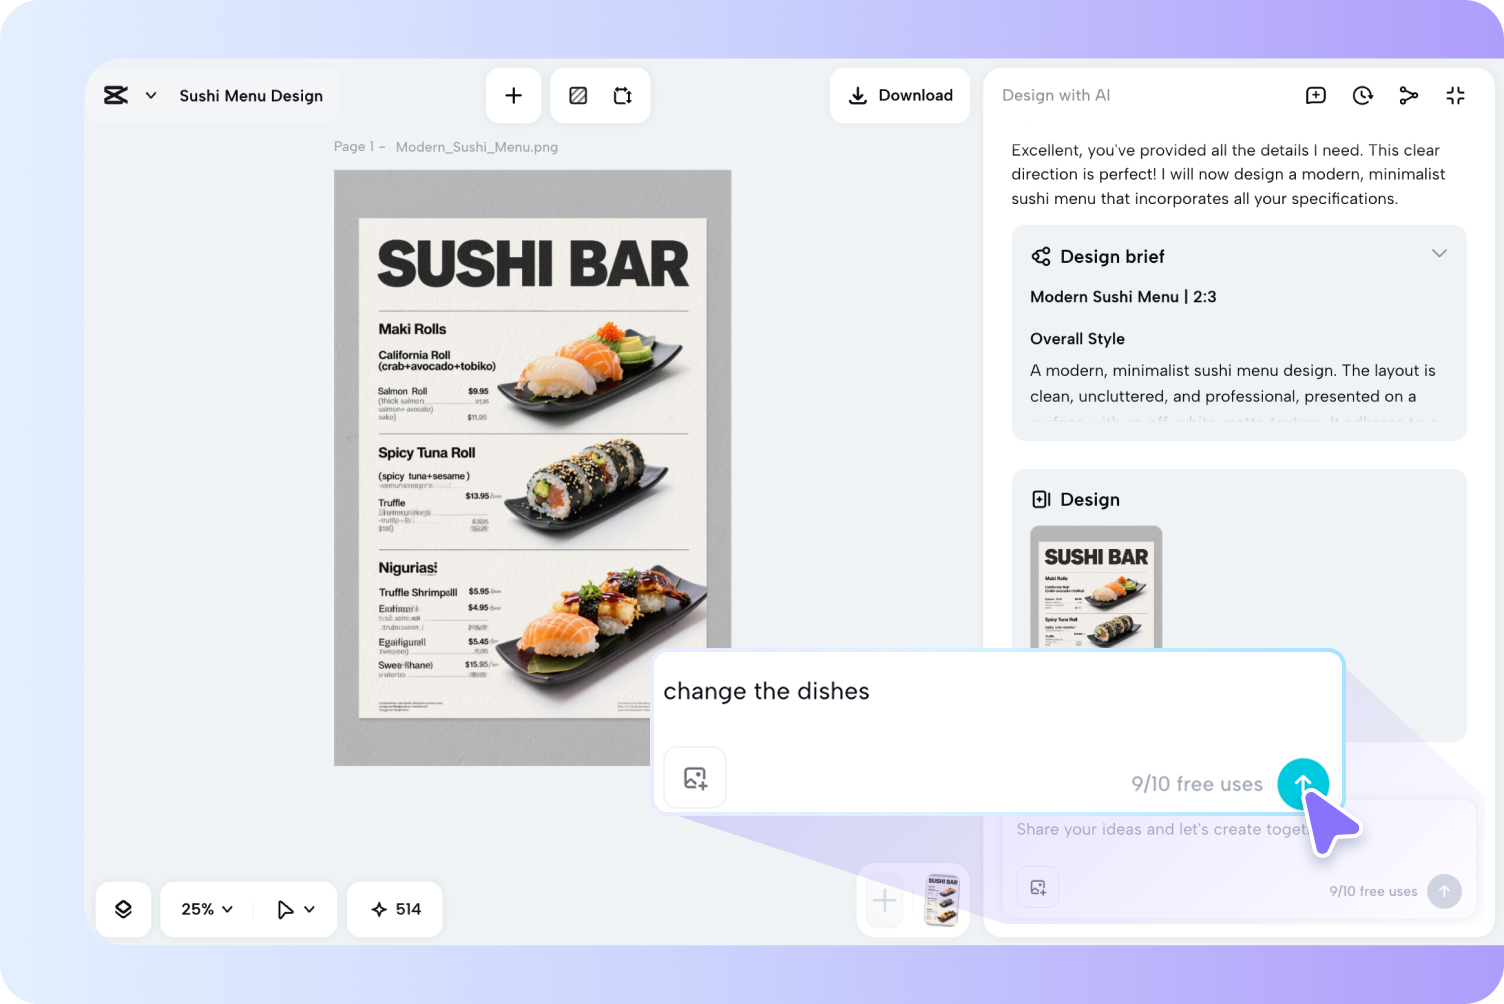Open the Layers panel
The image size is (1504, 1004).
123,909
